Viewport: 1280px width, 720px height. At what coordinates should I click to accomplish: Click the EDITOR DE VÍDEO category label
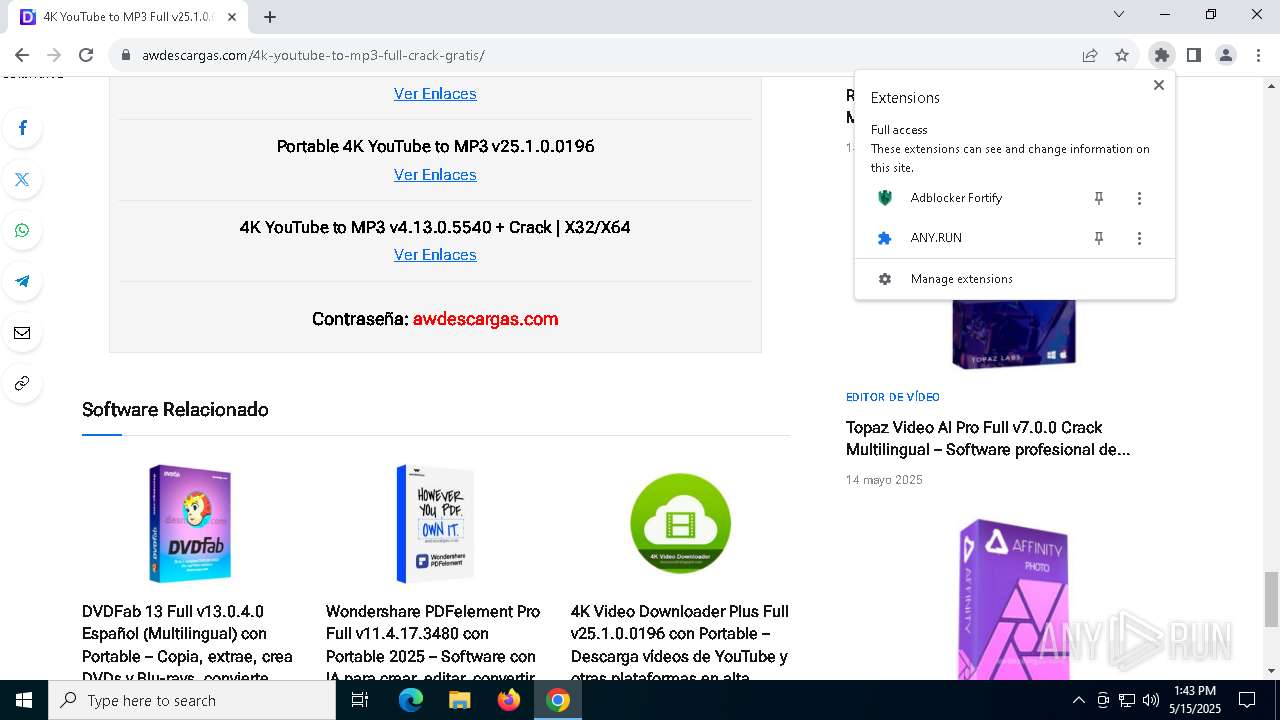tap(893, 397)
